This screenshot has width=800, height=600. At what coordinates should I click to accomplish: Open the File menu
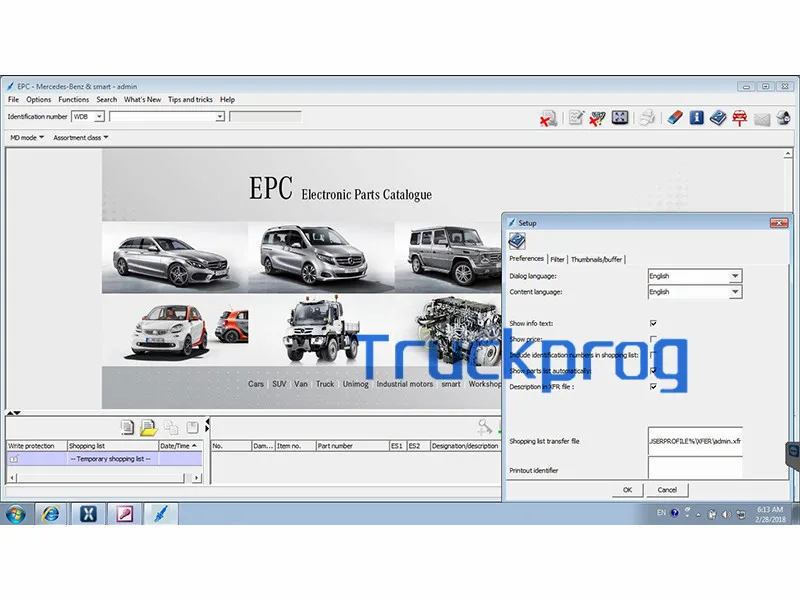13,99
